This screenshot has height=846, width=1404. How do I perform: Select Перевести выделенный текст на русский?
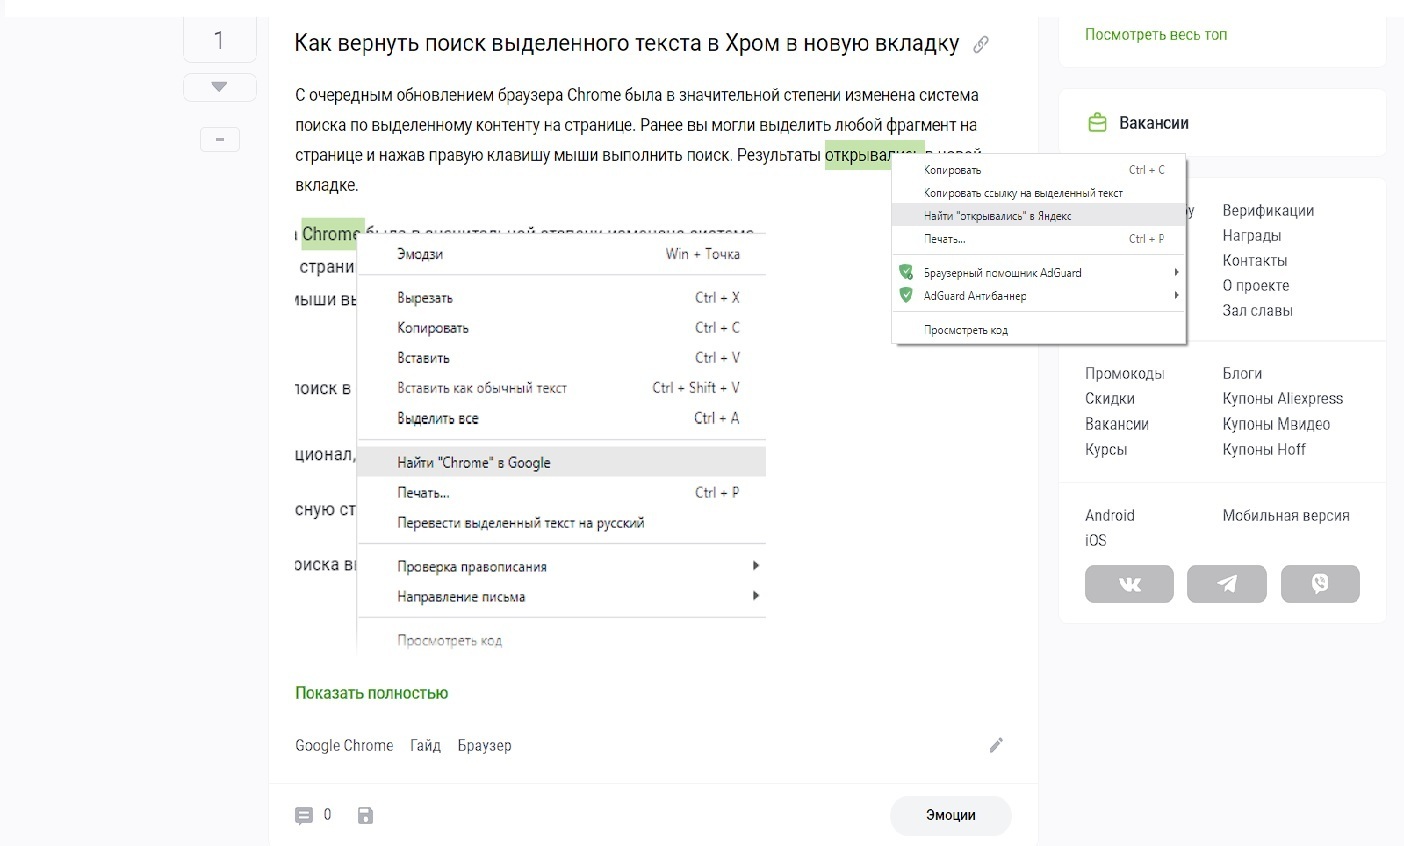[x=562, y=522]
